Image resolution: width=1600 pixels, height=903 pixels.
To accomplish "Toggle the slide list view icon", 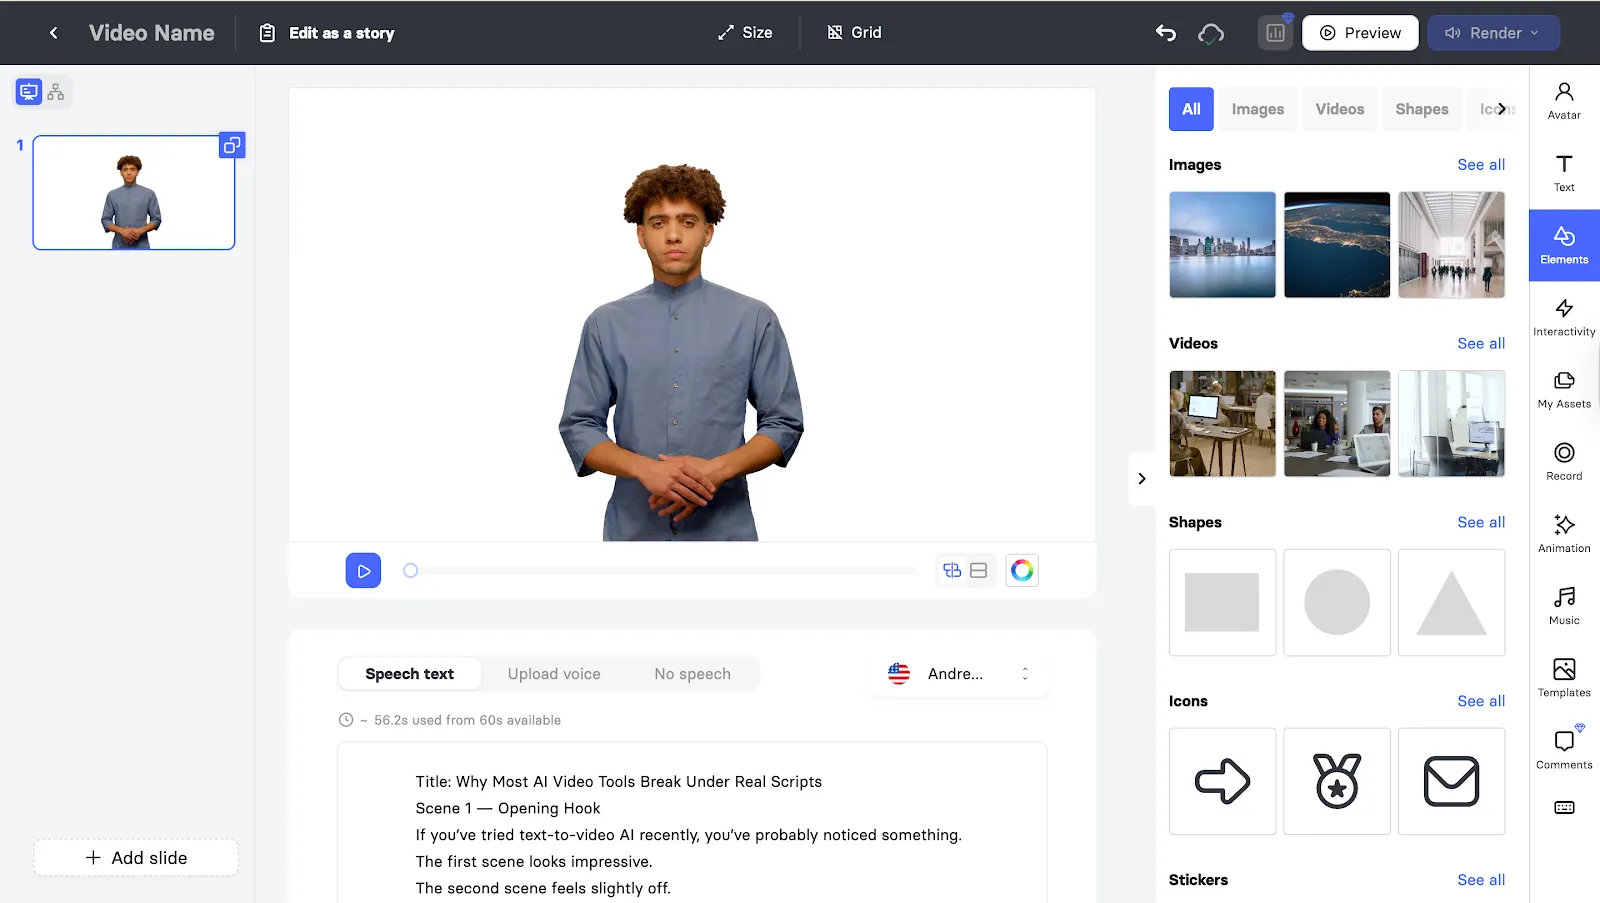I will pos(29,92).
